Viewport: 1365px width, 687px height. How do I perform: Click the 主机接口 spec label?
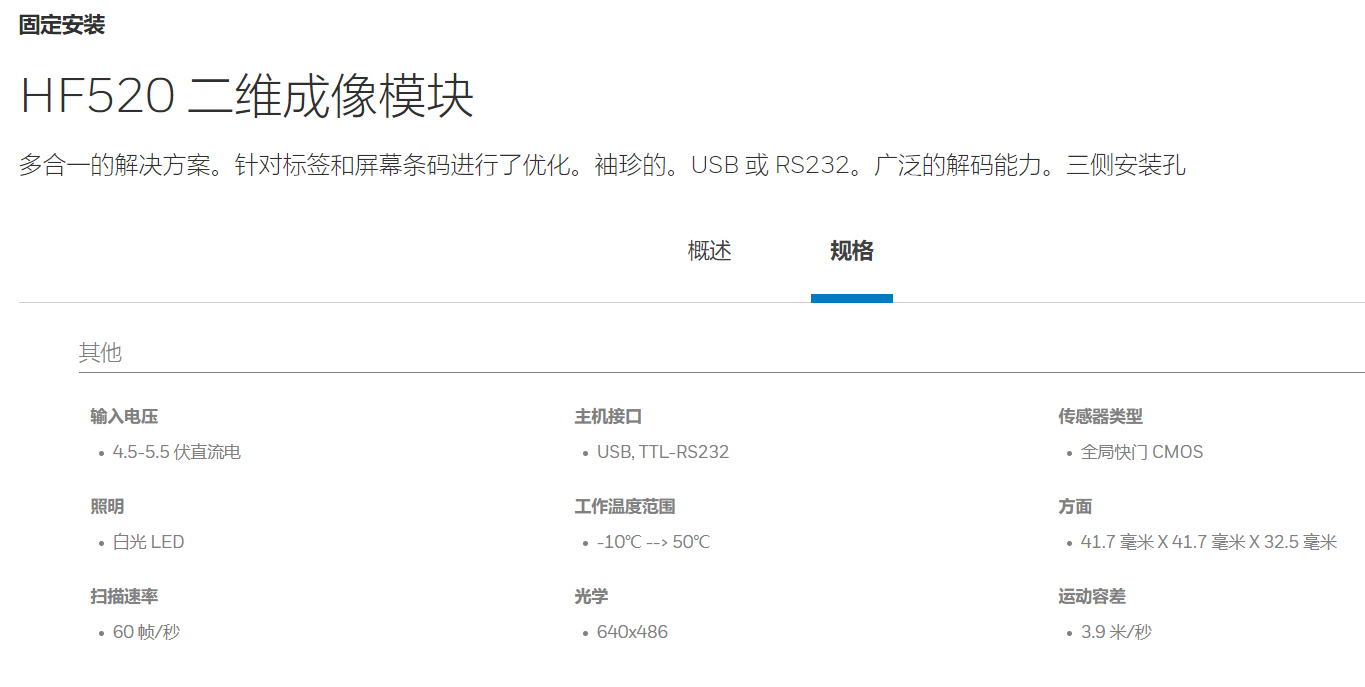[x=608, y=417]
